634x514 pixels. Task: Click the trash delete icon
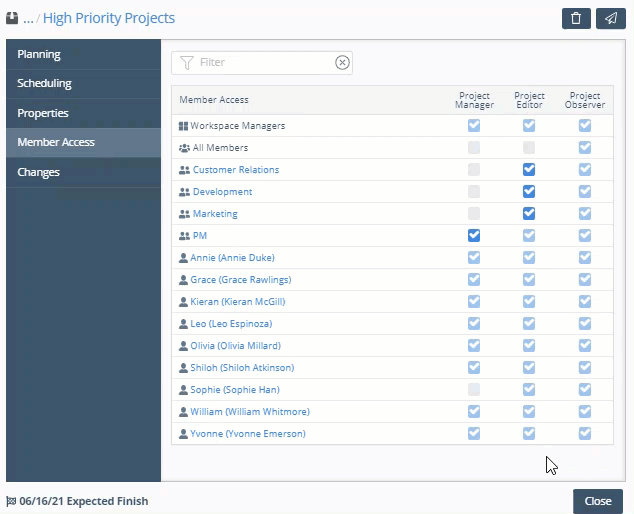pyautogui.click(x=576, y=18)
